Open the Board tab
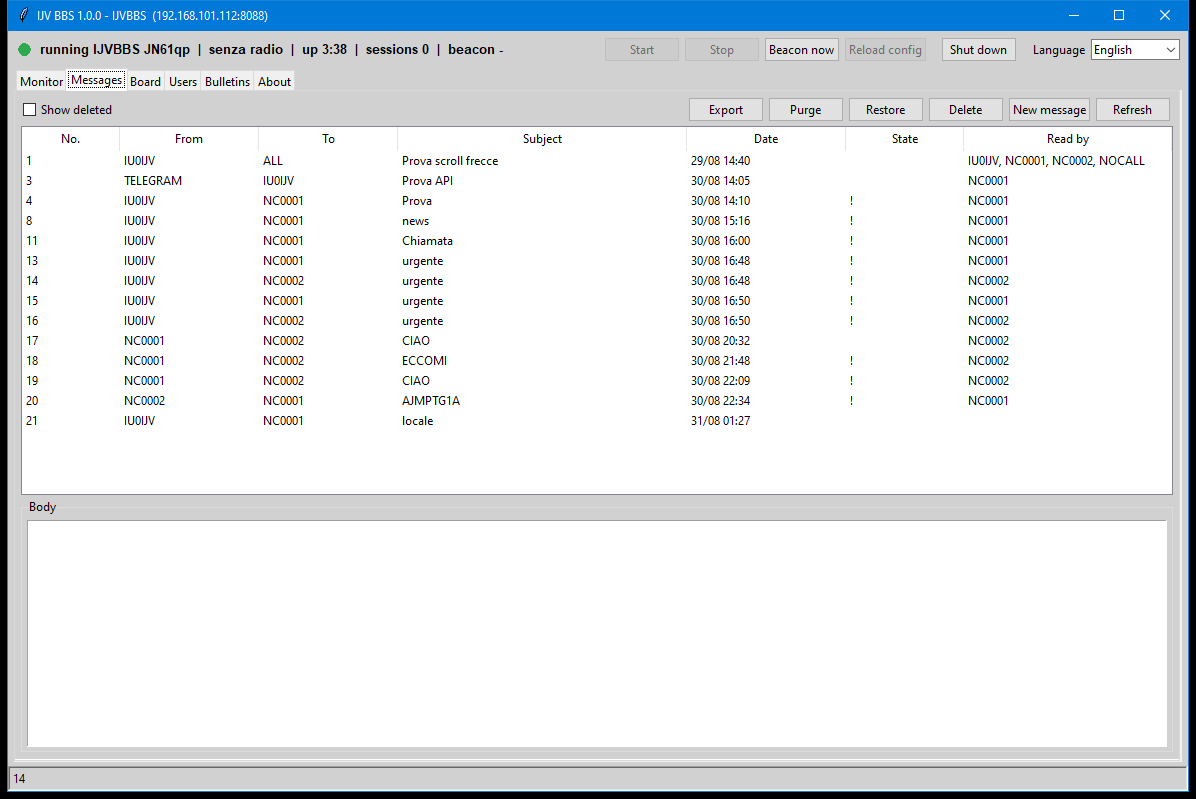The height and width of the screenshot is (799, 1196). click(145, 82)
